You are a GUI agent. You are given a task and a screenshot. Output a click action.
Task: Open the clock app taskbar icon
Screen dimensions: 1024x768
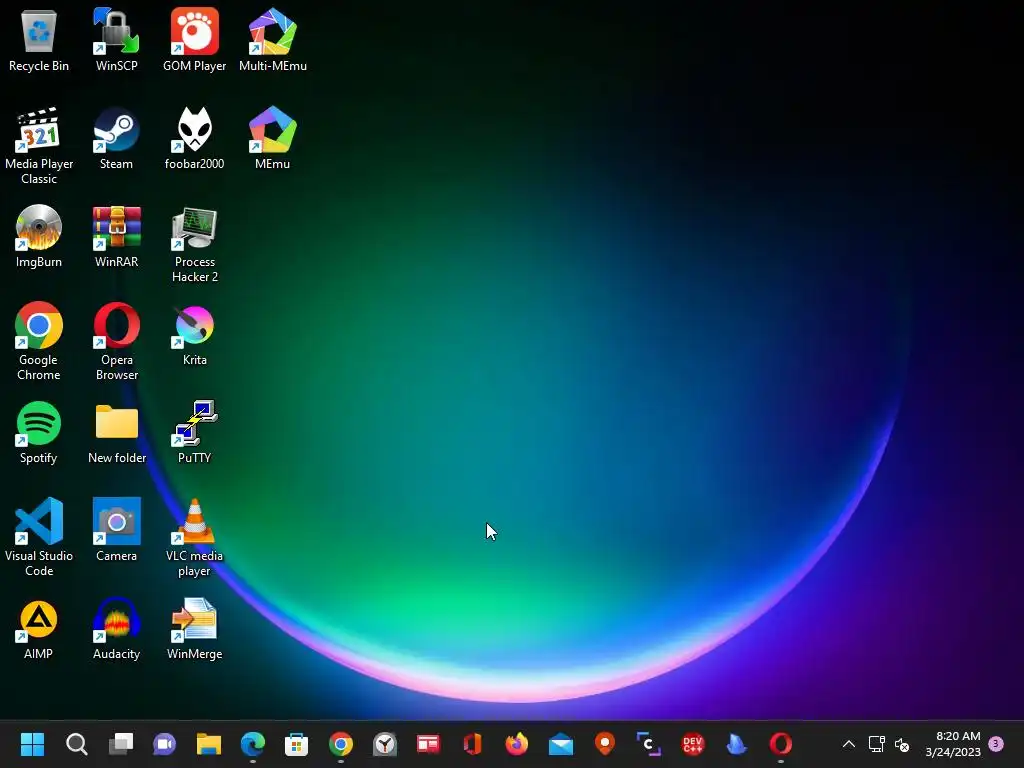385,744
